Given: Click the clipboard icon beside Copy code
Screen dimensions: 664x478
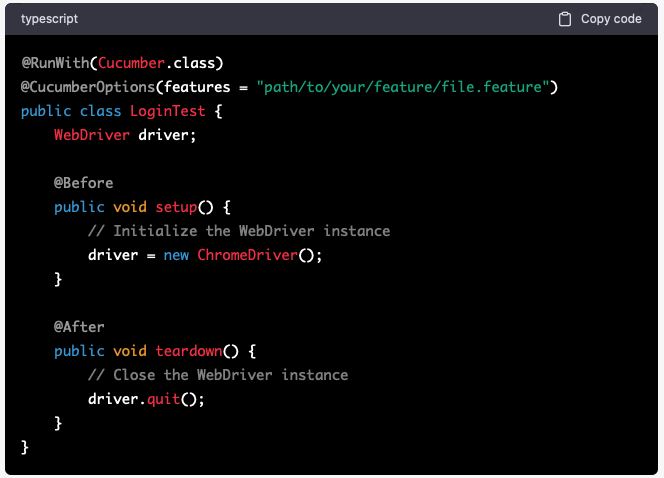Looking at the screenshot, I should (x=565, y=19).
